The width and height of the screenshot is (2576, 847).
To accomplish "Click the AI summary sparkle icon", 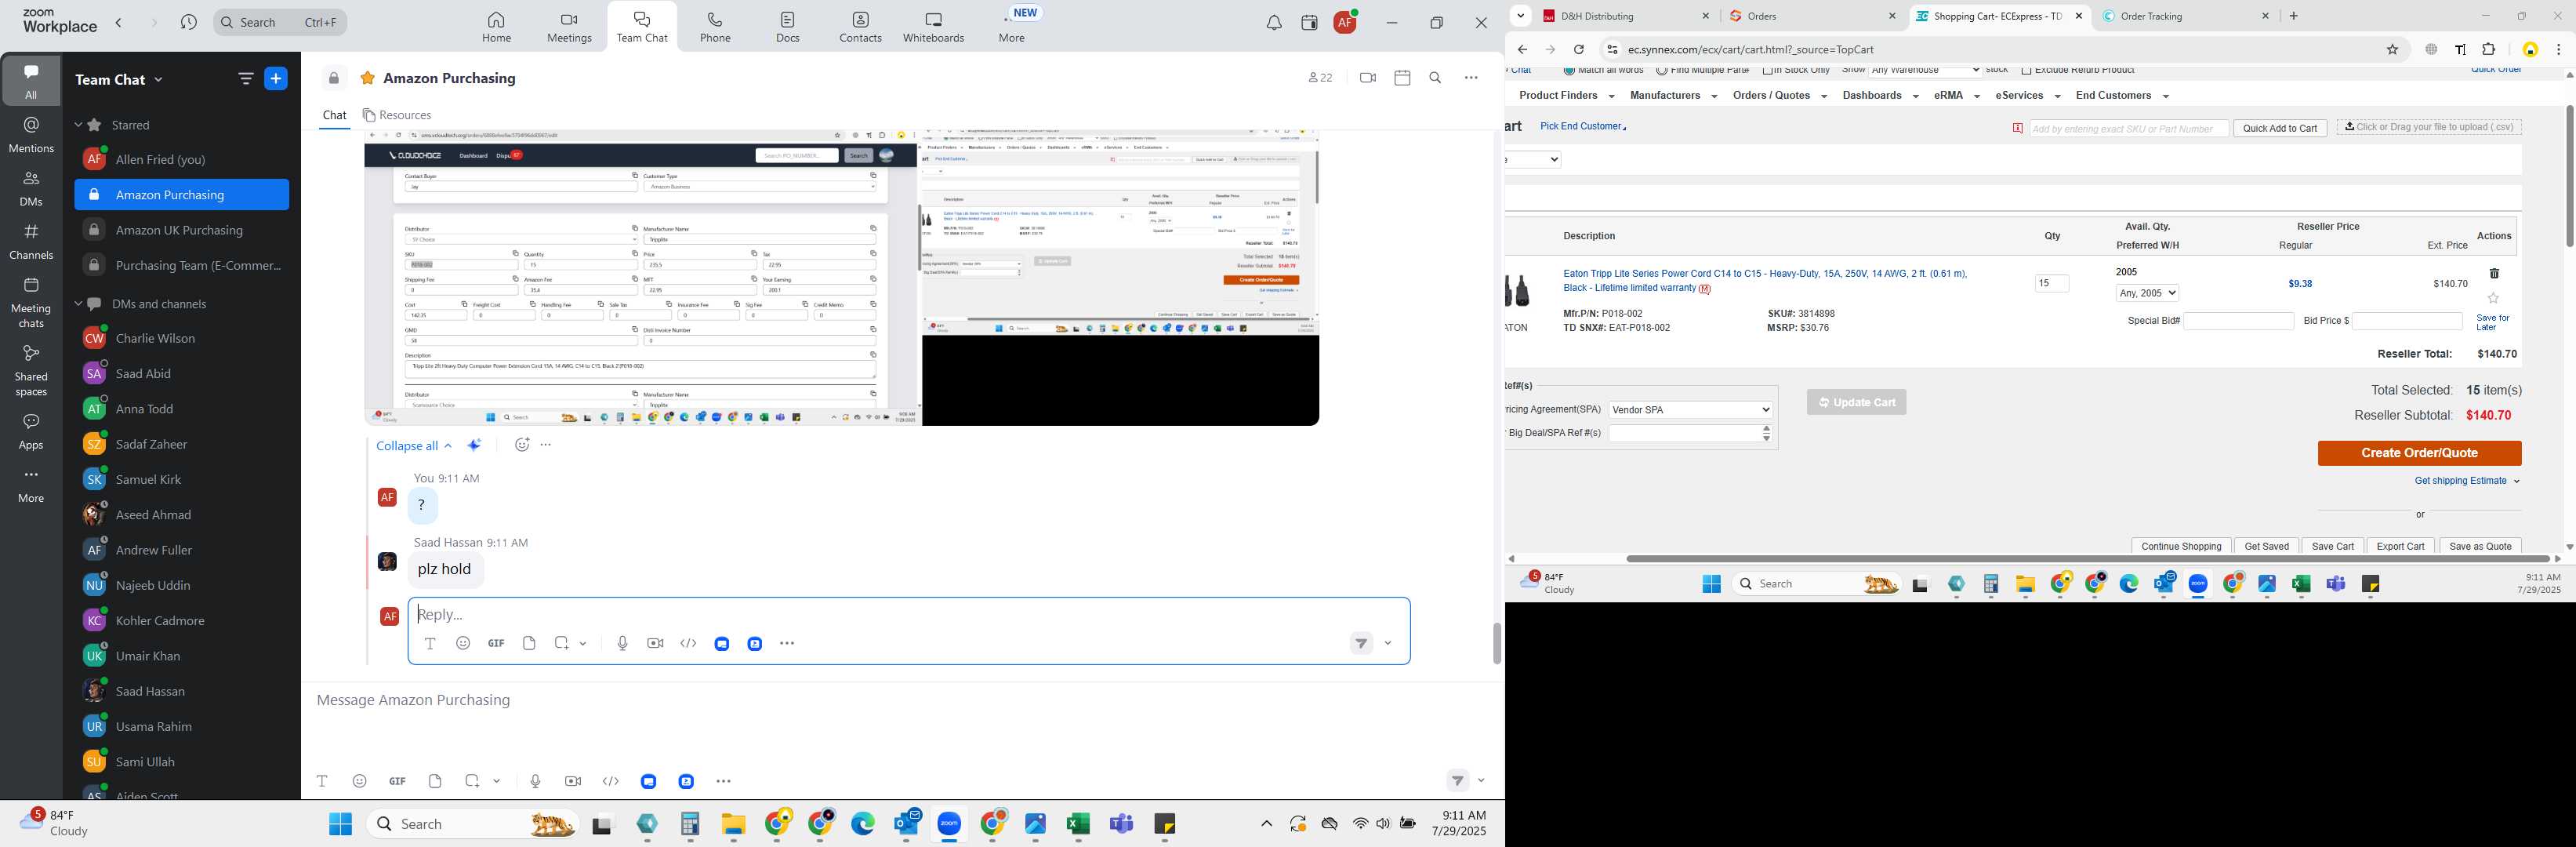I will [x=475, y=446].
